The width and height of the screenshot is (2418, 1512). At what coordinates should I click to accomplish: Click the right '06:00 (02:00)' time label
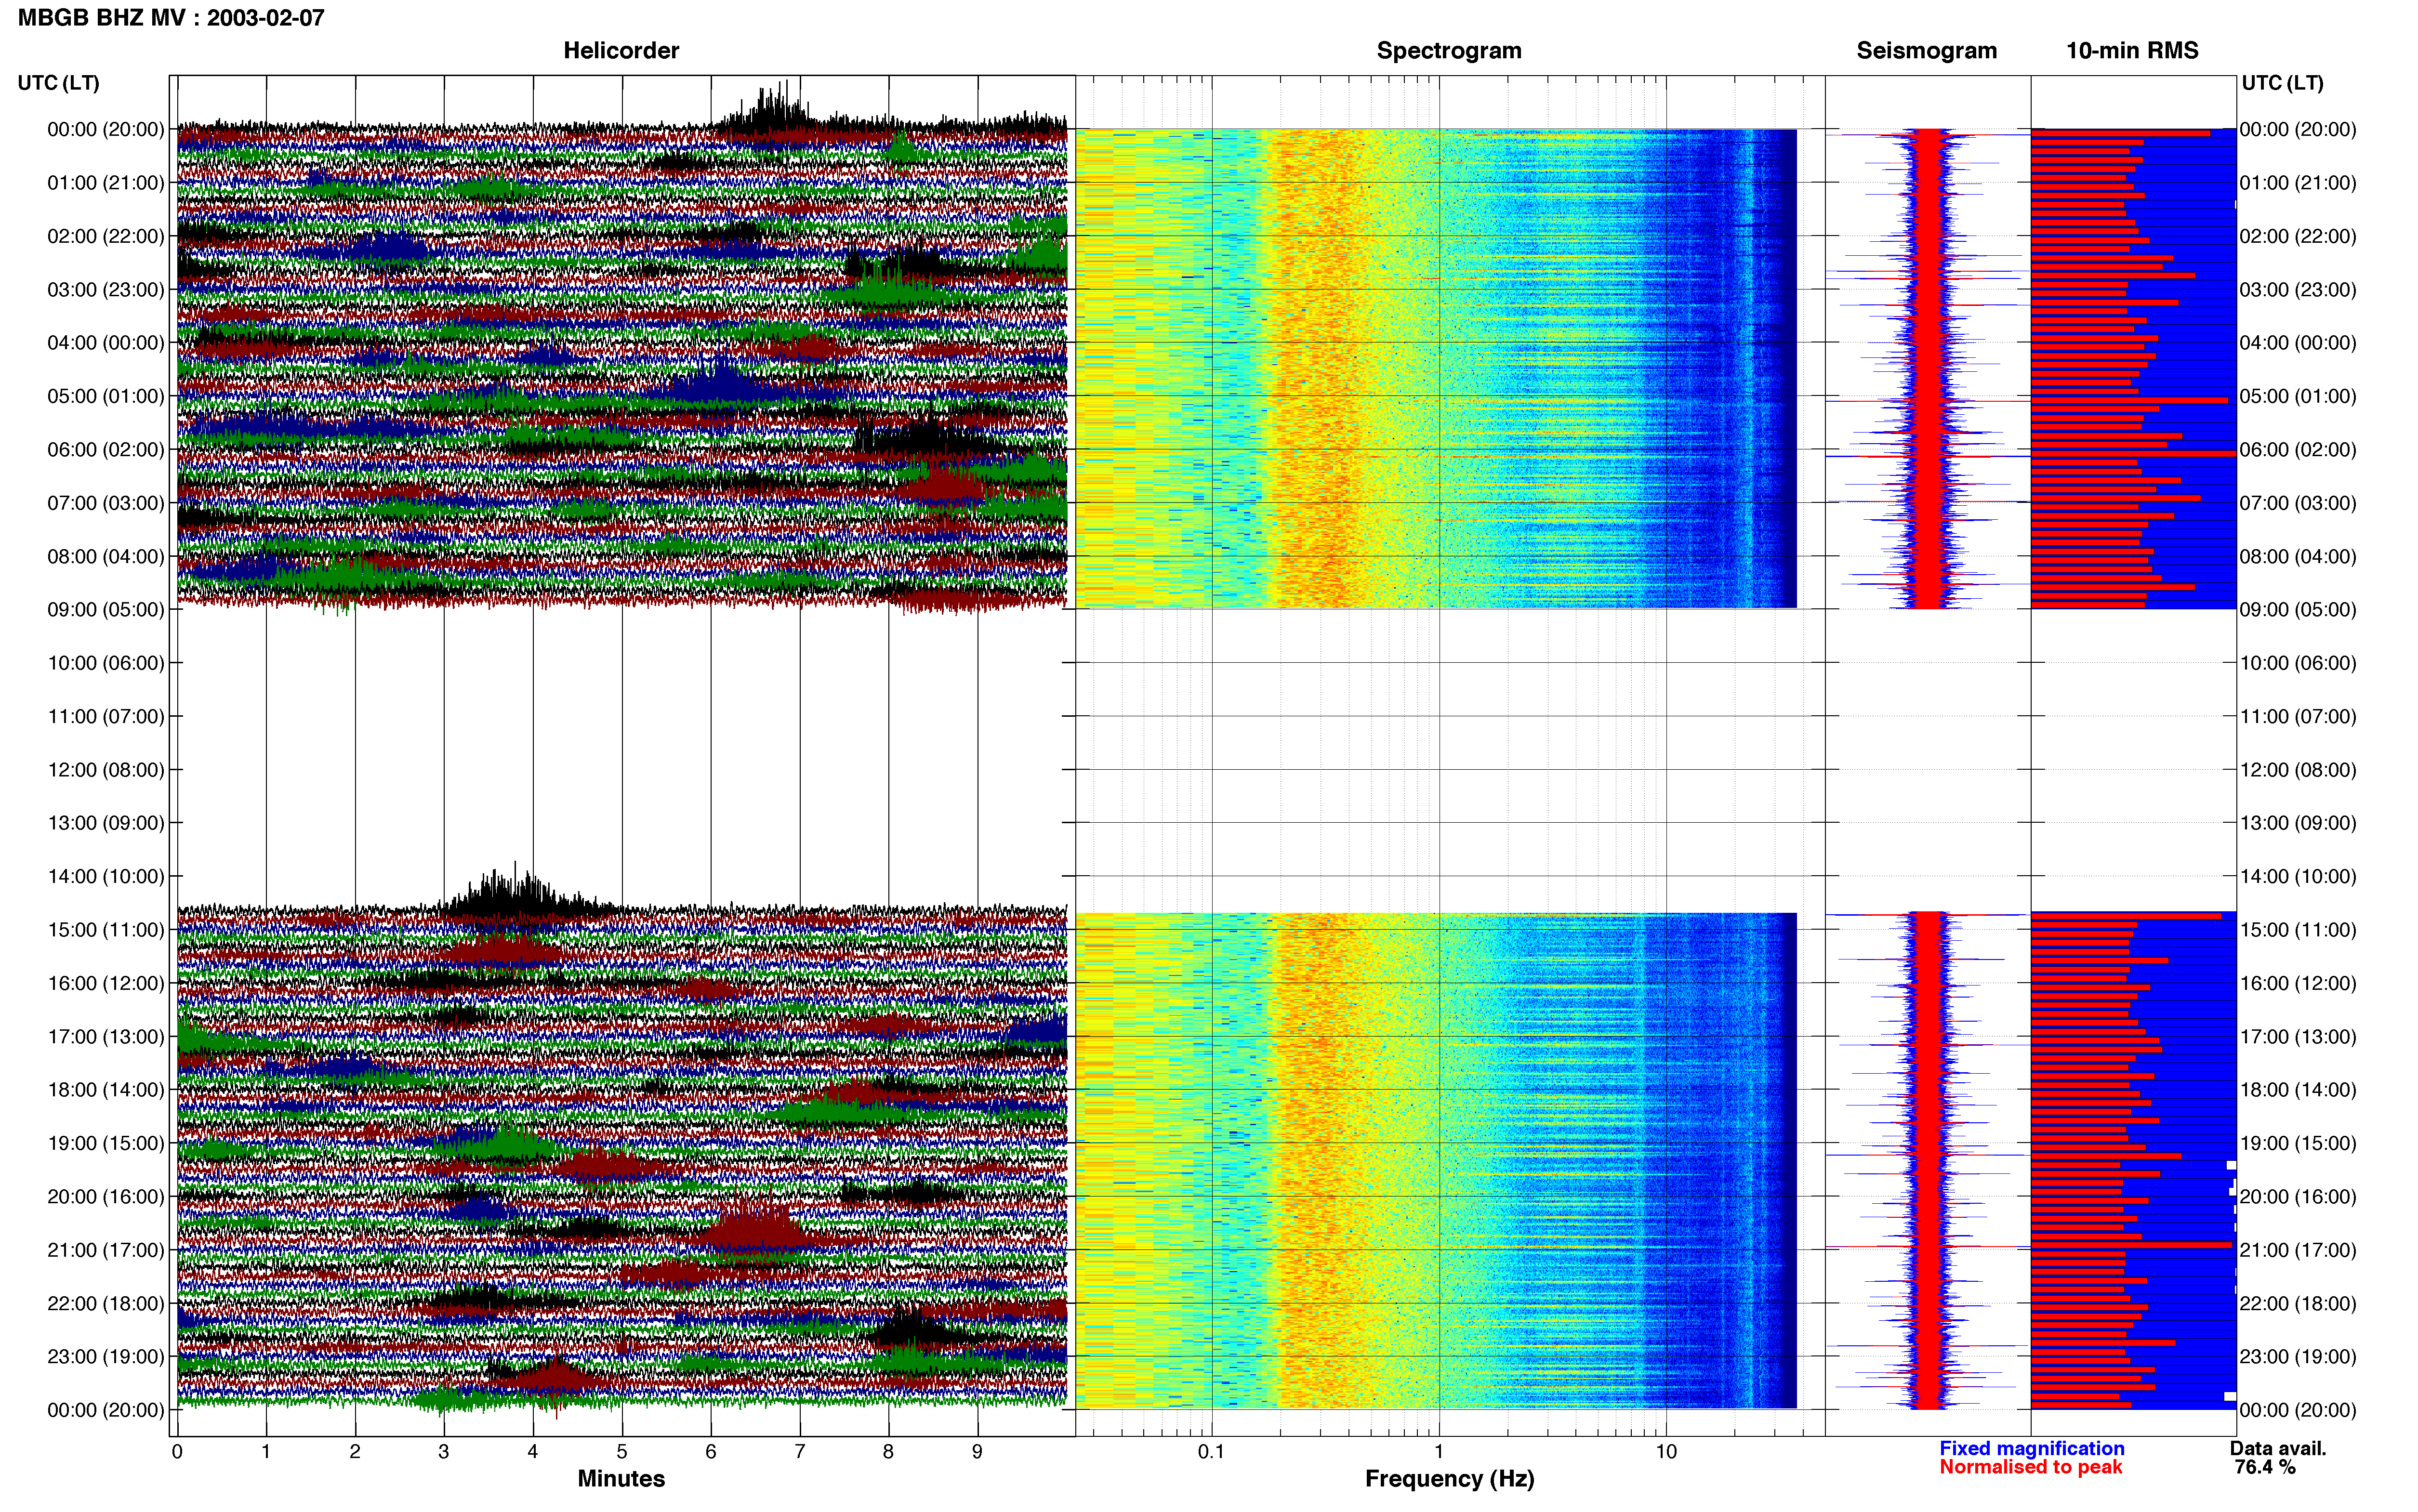2298,449
